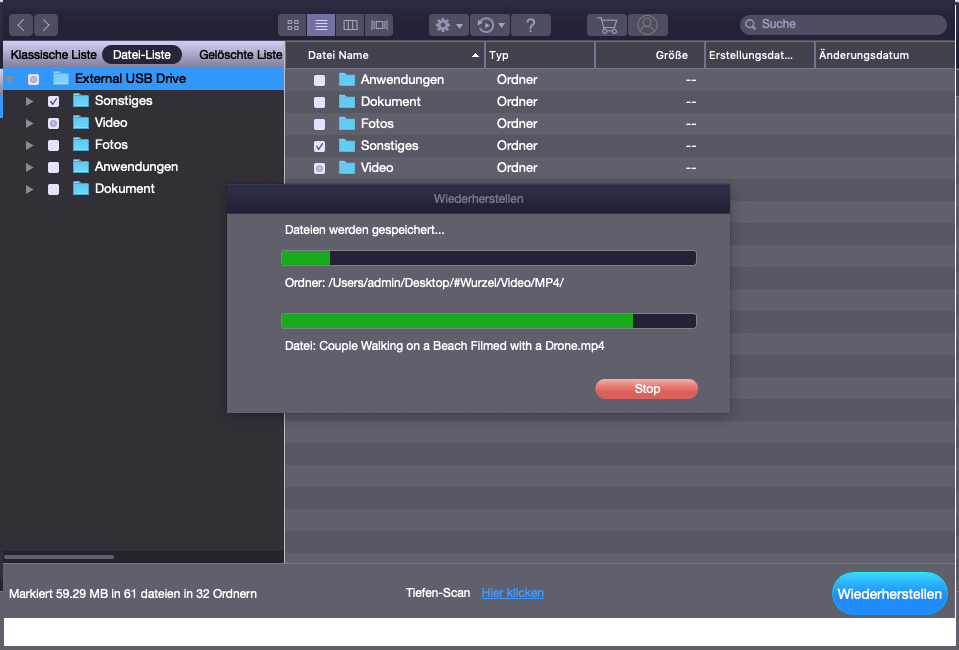This screenshot has height=650, width=959.
Task: Check the Fotos checkbox in file list
Action: click(319, 124)
